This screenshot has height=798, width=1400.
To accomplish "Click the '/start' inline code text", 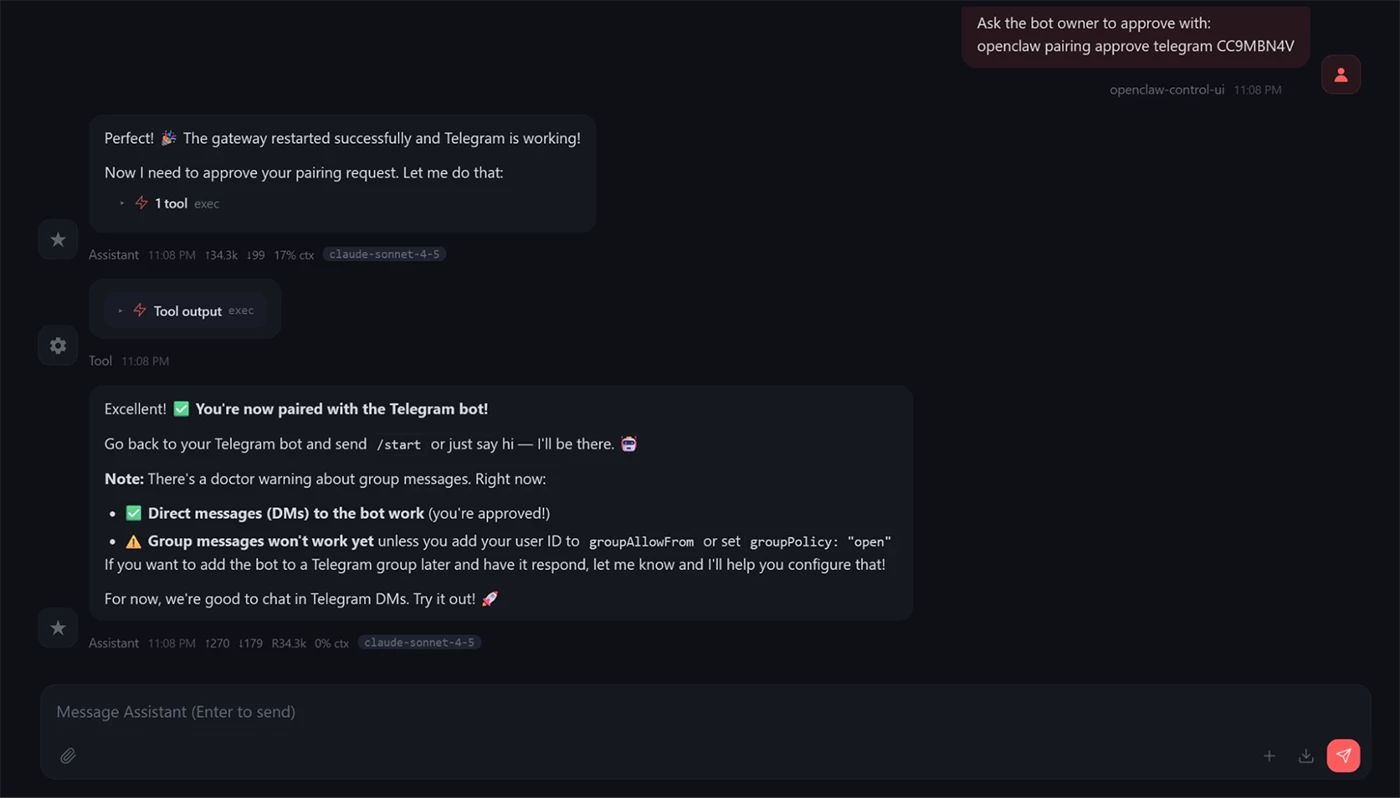I will click(398, 445).
